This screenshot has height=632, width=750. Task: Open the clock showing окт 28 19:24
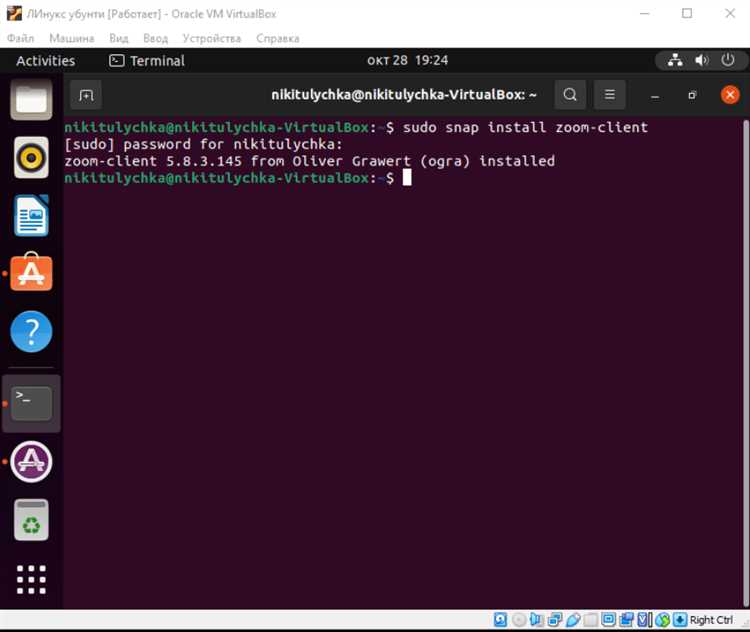(408, 60)
